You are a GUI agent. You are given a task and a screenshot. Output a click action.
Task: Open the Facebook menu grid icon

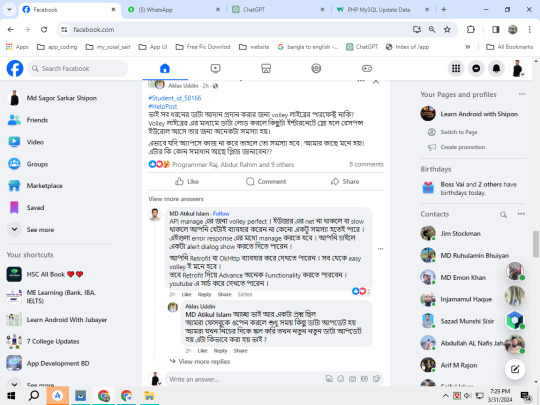pos(456,69)
